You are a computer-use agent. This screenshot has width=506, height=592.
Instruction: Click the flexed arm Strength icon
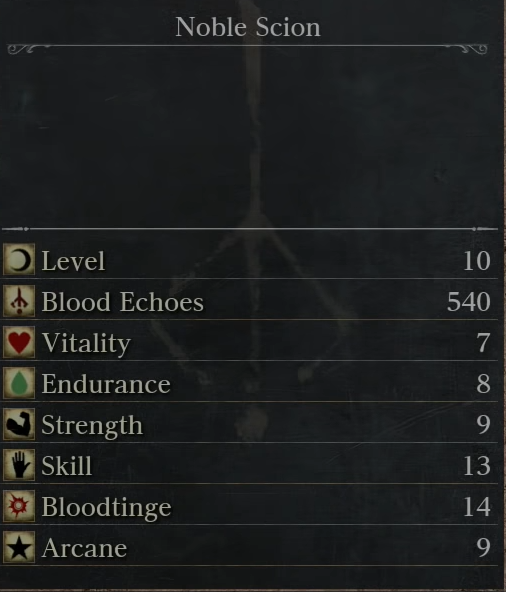click(19, 424)
